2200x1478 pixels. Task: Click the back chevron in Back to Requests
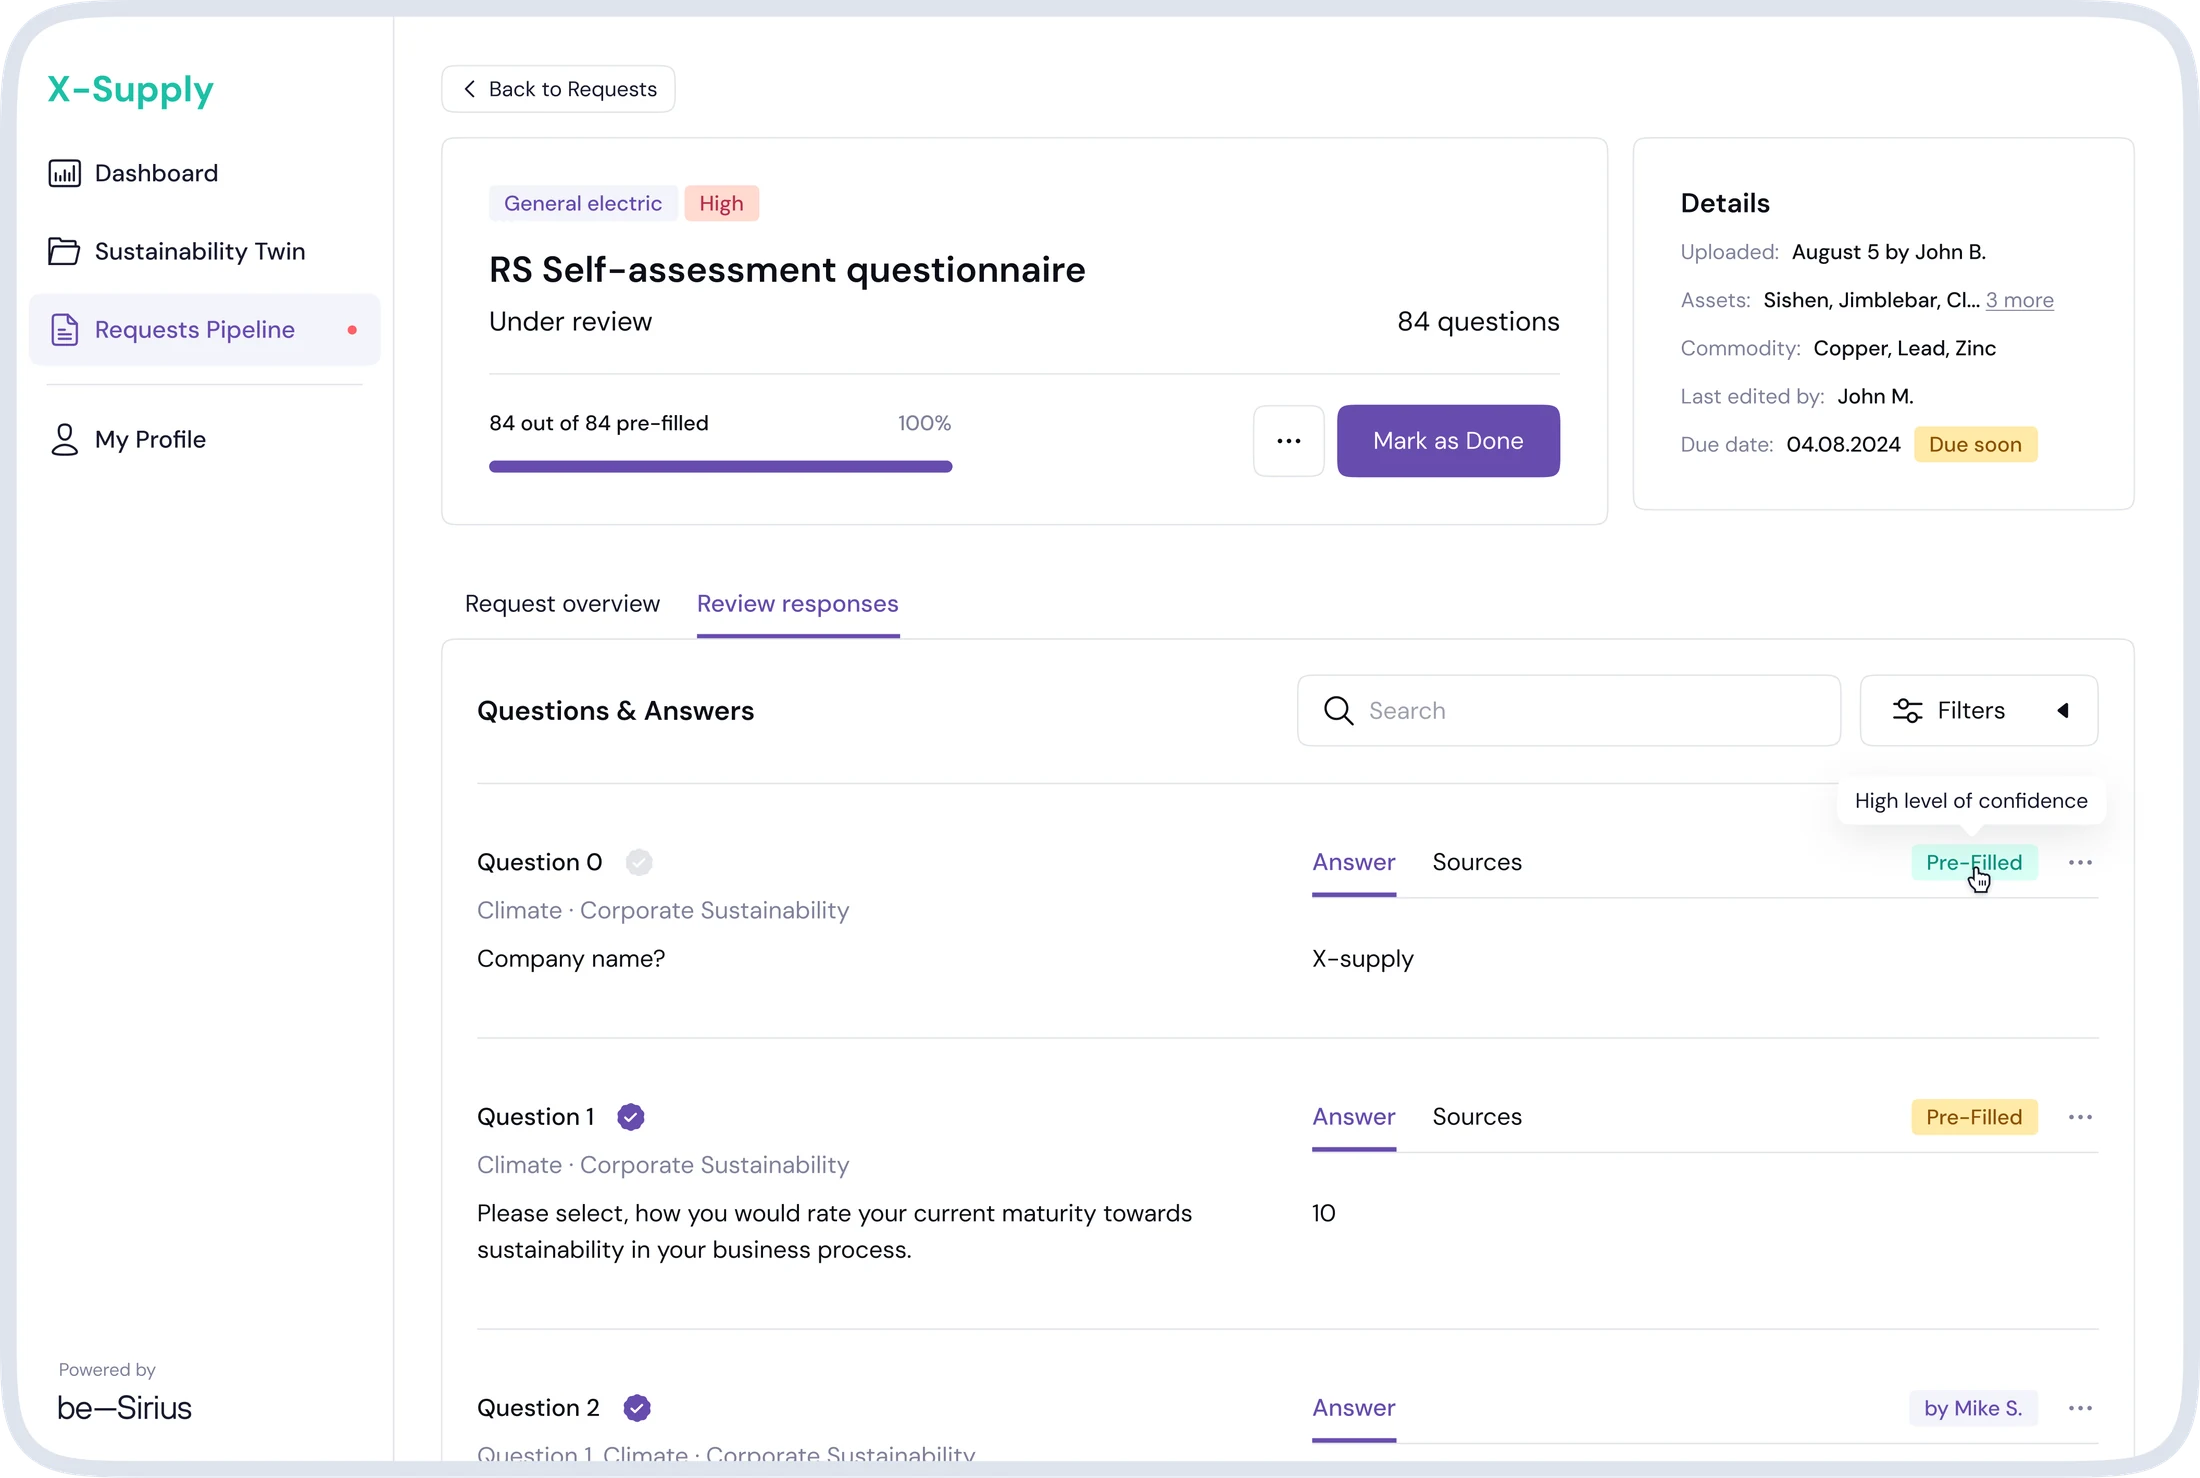(469, 89)
